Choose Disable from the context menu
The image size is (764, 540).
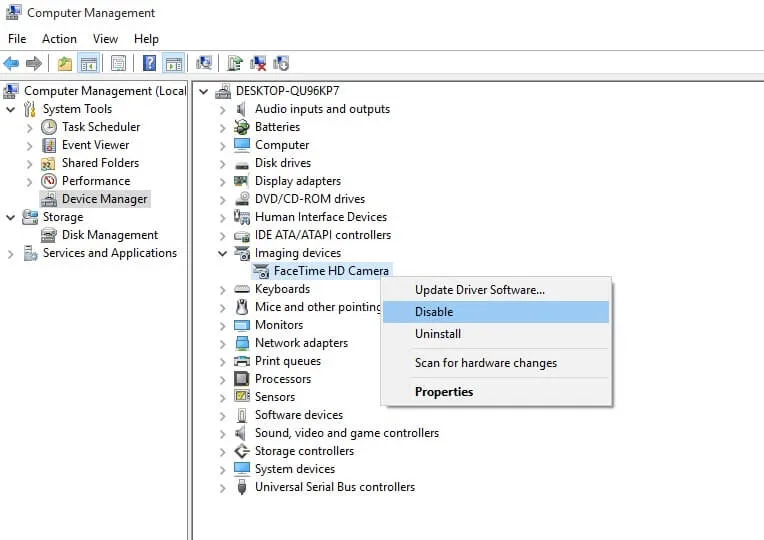pyautogui.click(x=434, y=312)
